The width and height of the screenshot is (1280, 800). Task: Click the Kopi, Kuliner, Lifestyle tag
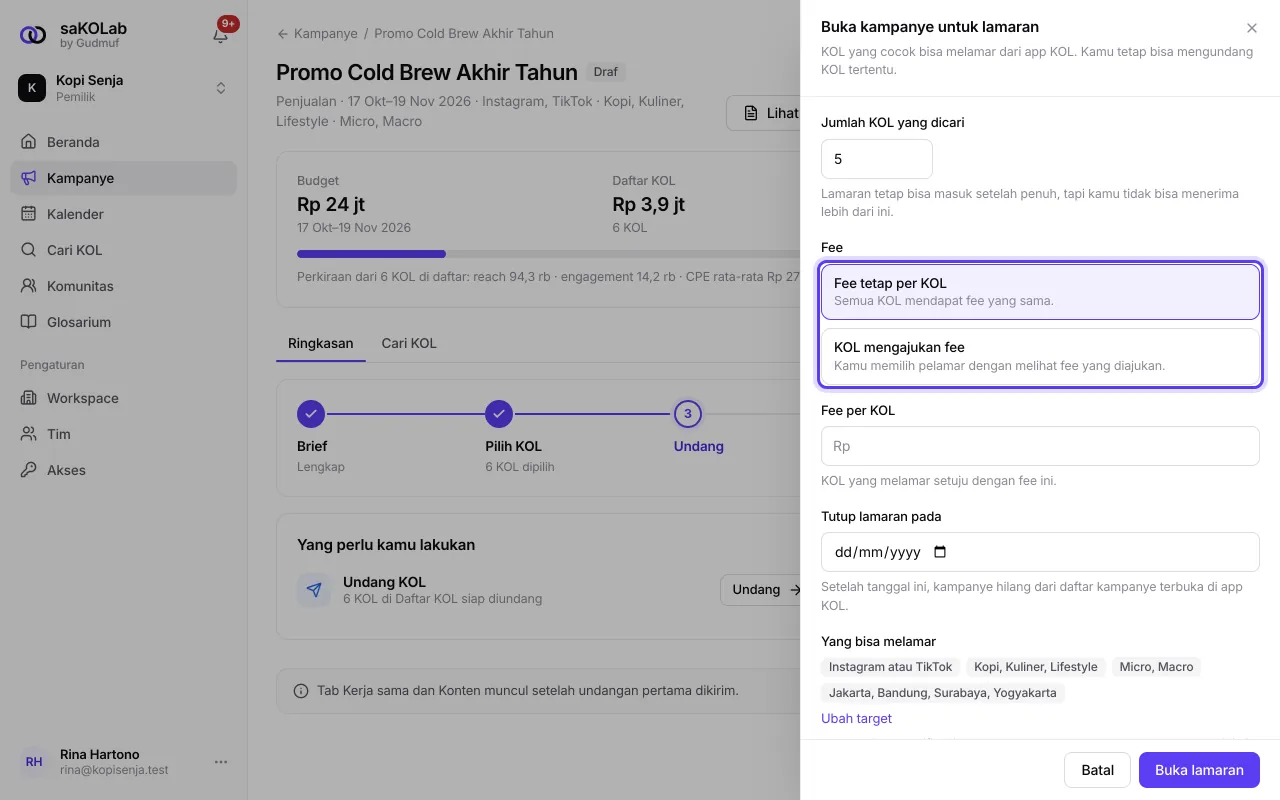(x=1036, y=667)
